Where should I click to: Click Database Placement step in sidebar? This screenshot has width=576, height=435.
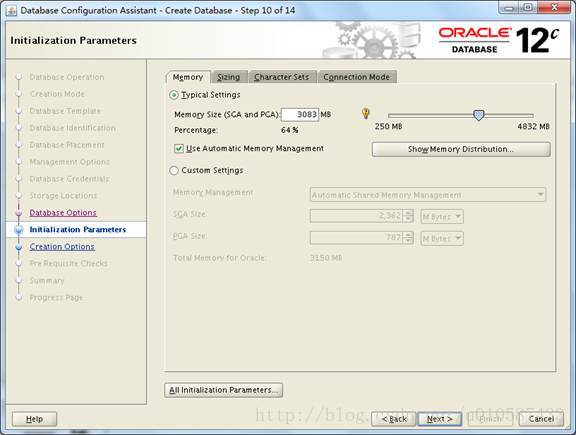click(x=67, y=145)
